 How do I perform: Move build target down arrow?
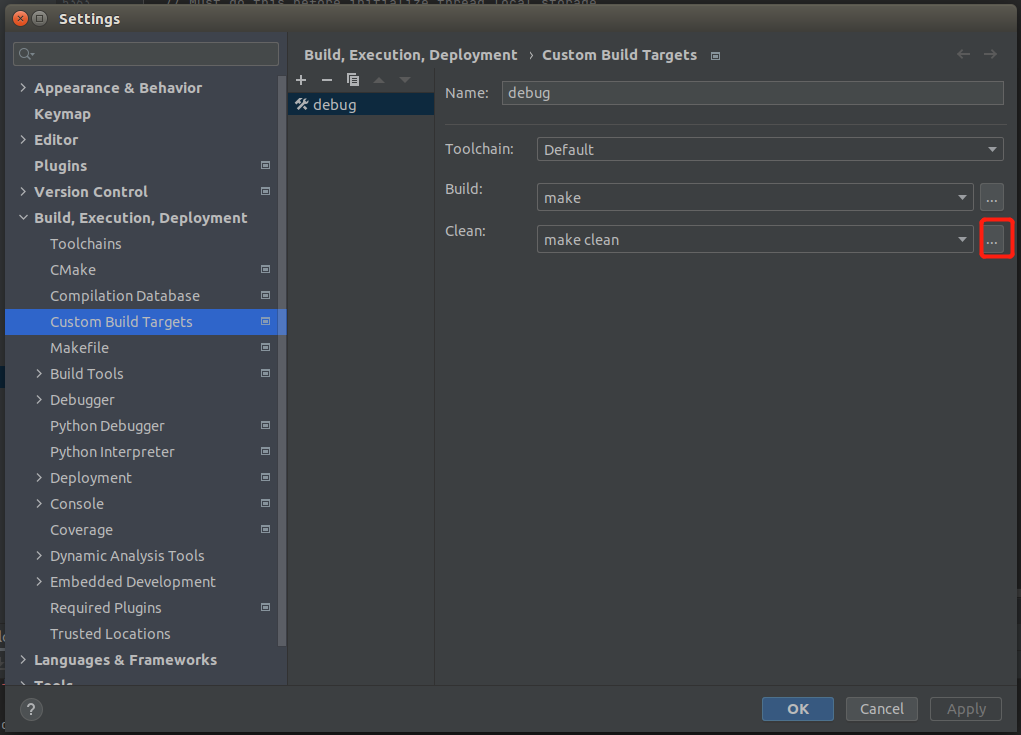click(405, 80)
